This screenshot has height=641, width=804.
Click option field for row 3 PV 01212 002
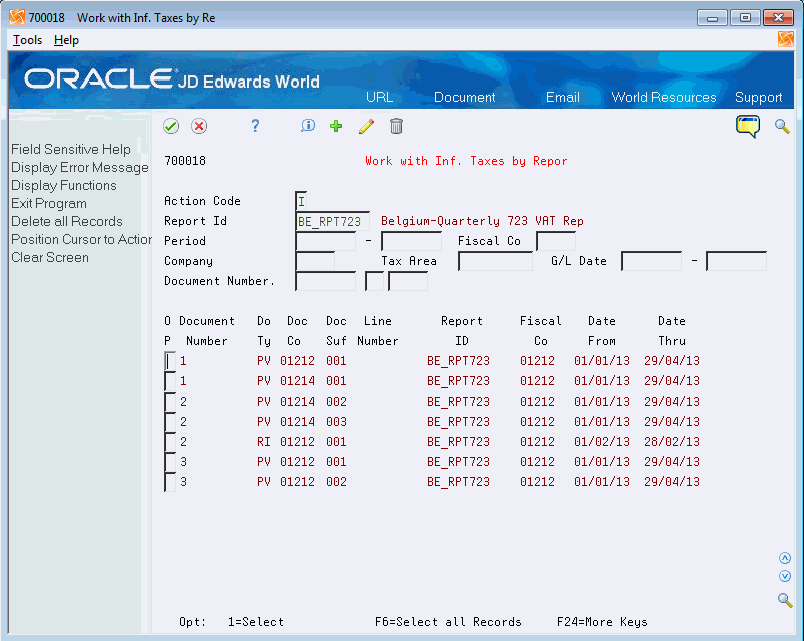point(170,482)
